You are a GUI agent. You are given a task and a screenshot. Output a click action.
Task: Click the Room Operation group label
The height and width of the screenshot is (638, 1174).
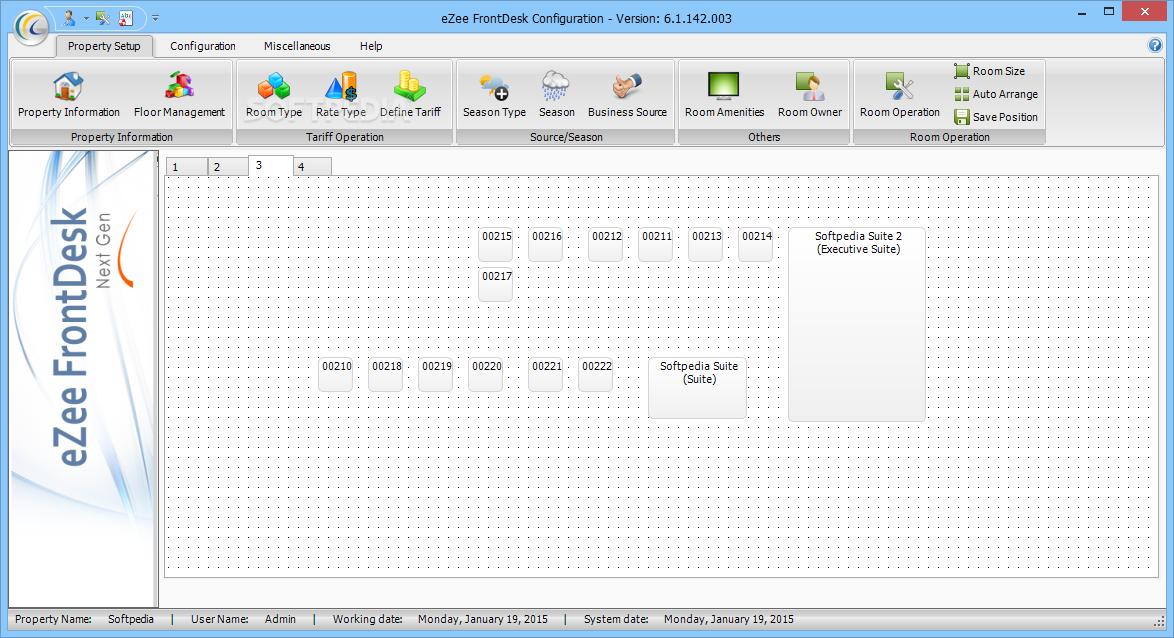coord(949,137)
